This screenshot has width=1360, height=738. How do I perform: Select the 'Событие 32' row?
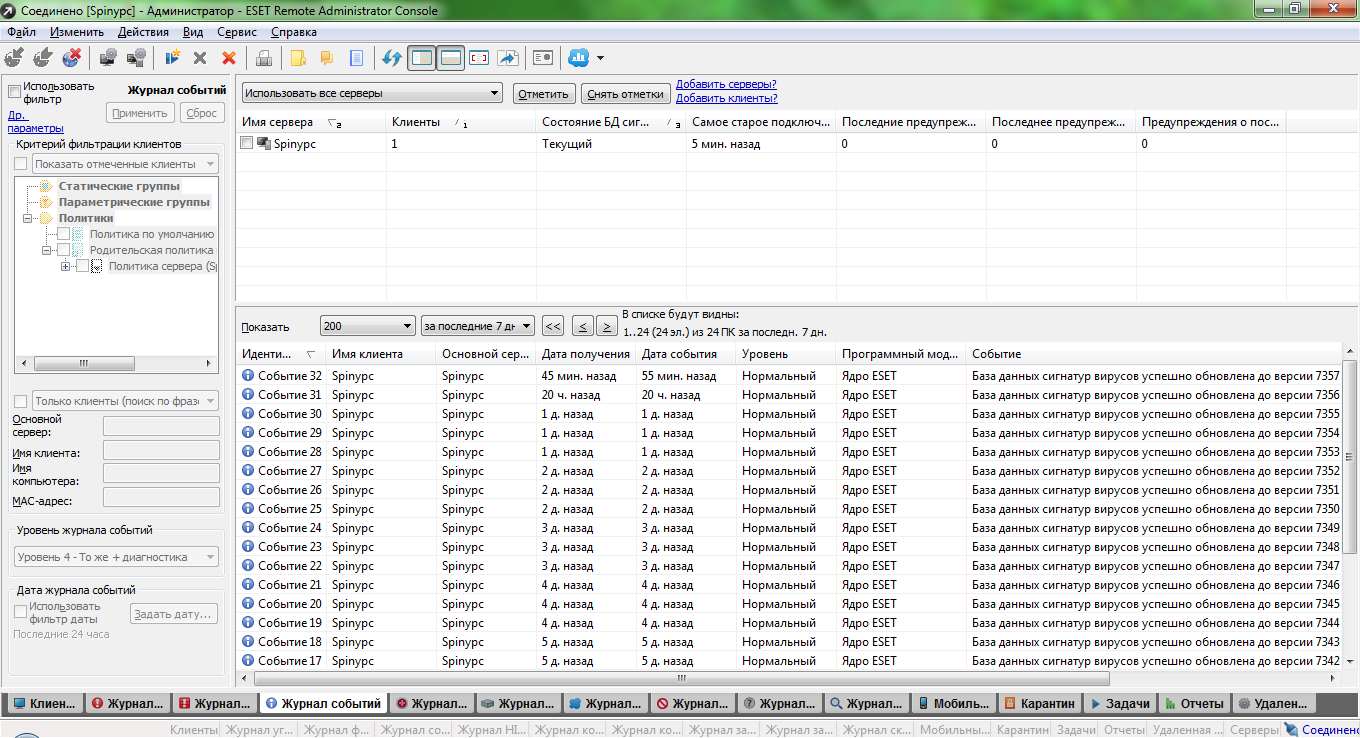pos(290,376)
